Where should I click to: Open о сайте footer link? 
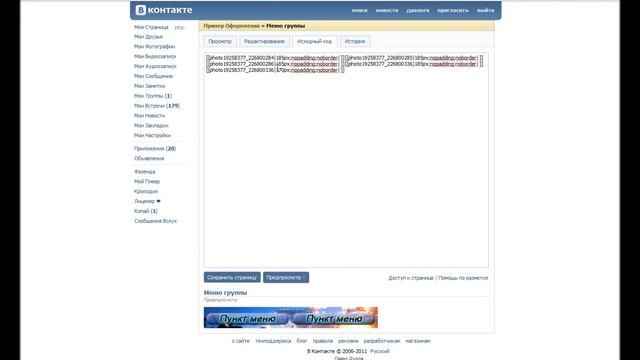240,341
